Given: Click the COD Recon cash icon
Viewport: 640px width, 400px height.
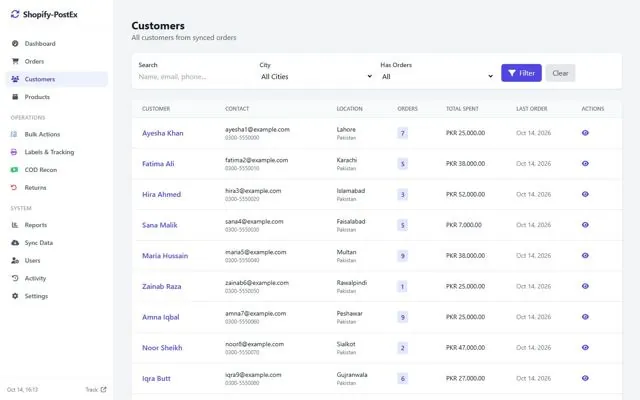Looking at the screenshot, I should point(14,169).
